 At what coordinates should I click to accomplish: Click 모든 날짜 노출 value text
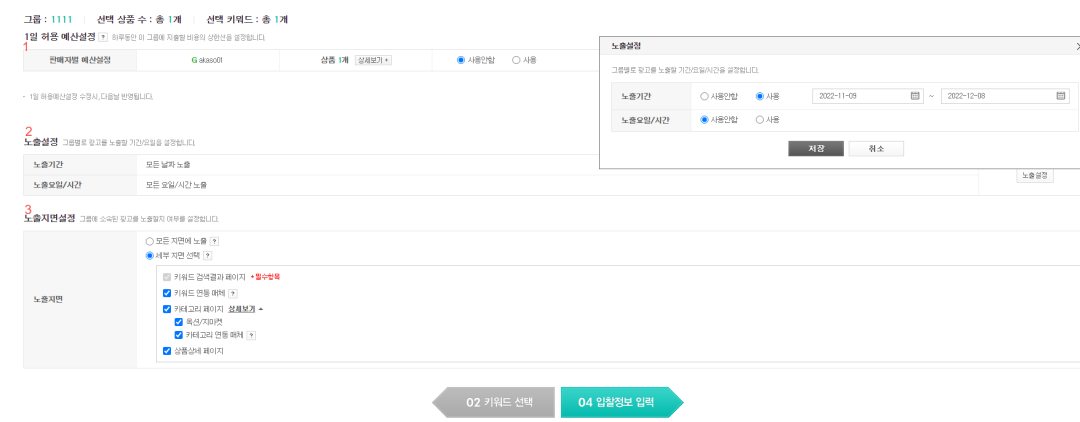(168, 165)
